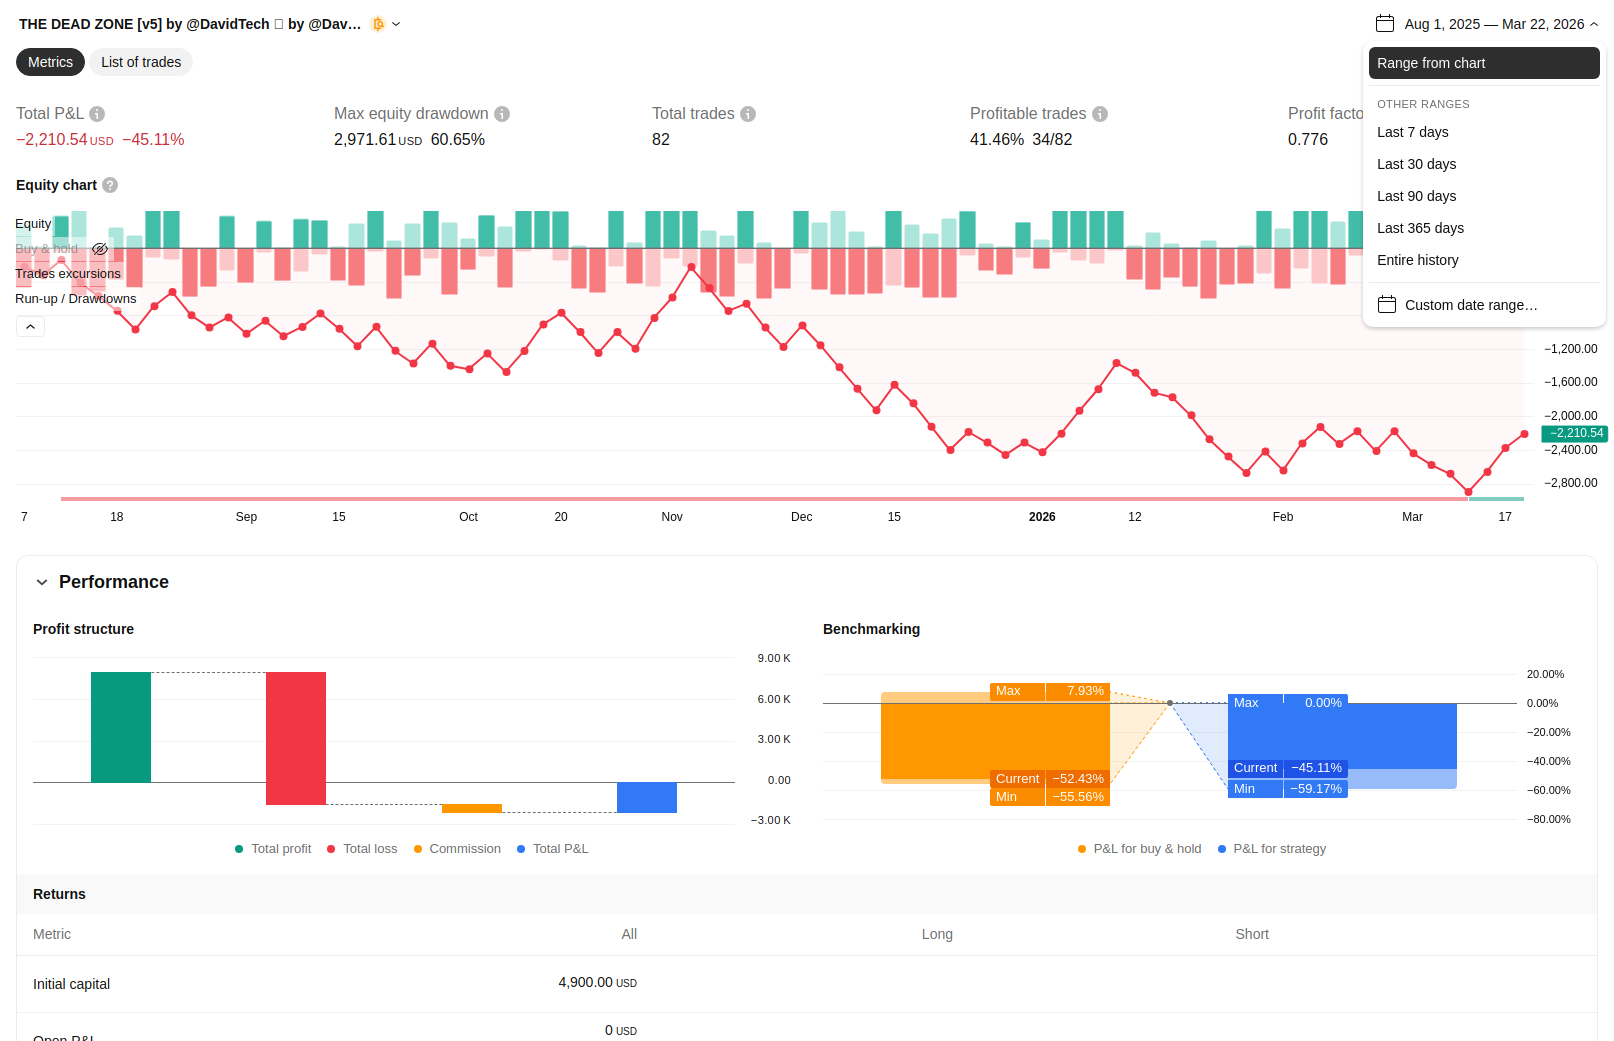The height and width of the screenshot is (1041, 1614).
Task: Click the Range from chart option
Action: coord(1483,63)
